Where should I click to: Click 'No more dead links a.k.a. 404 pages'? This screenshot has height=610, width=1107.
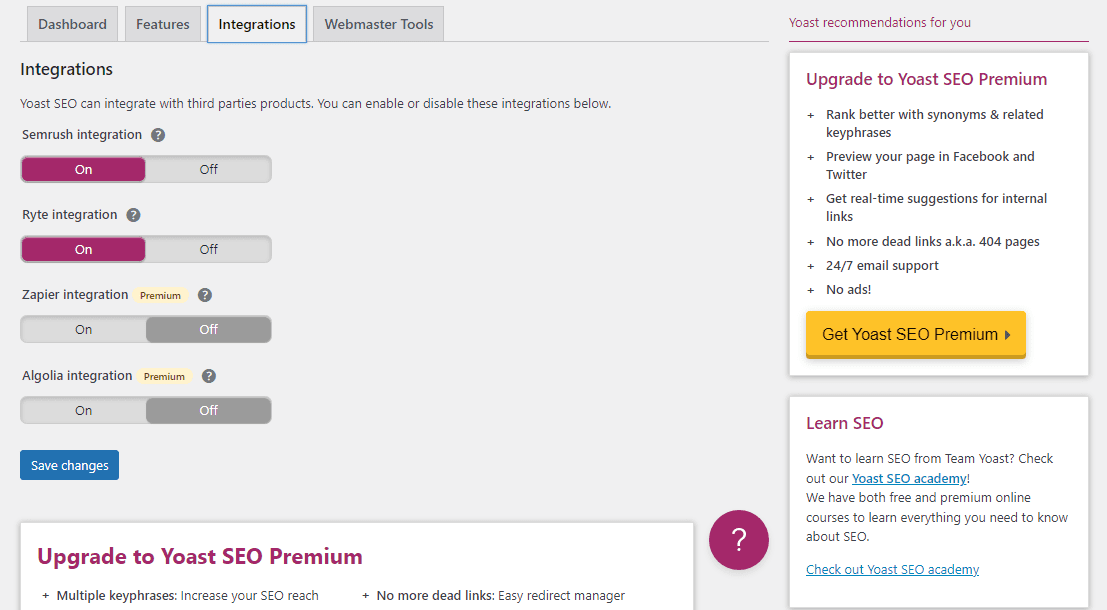click(933, 241)
